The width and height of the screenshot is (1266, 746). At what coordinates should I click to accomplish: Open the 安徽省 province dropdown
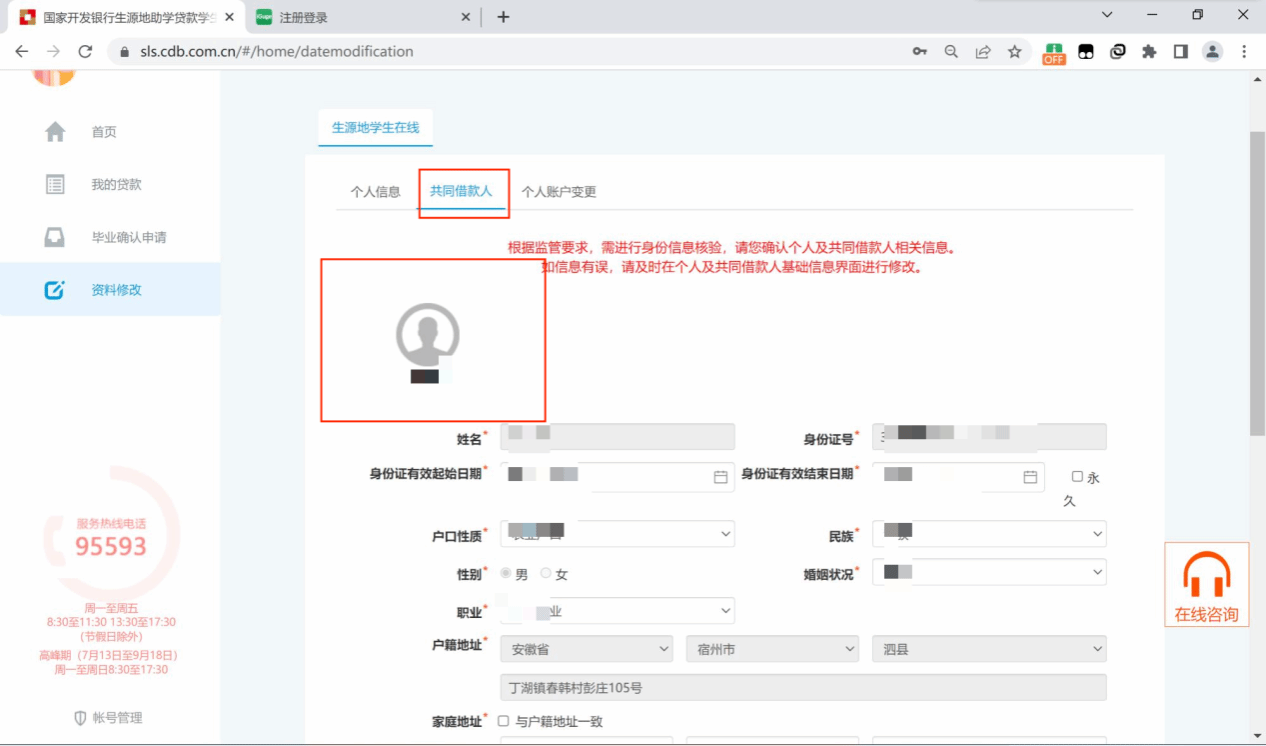click(x=586, y=649)
